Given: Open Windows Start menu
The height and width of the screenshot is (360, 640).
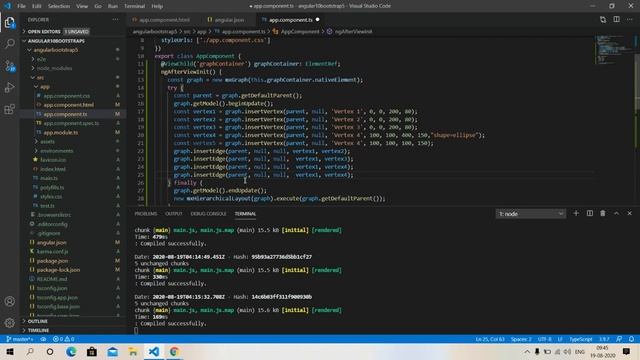Looking at the screenshot, I should click(10, 351).
